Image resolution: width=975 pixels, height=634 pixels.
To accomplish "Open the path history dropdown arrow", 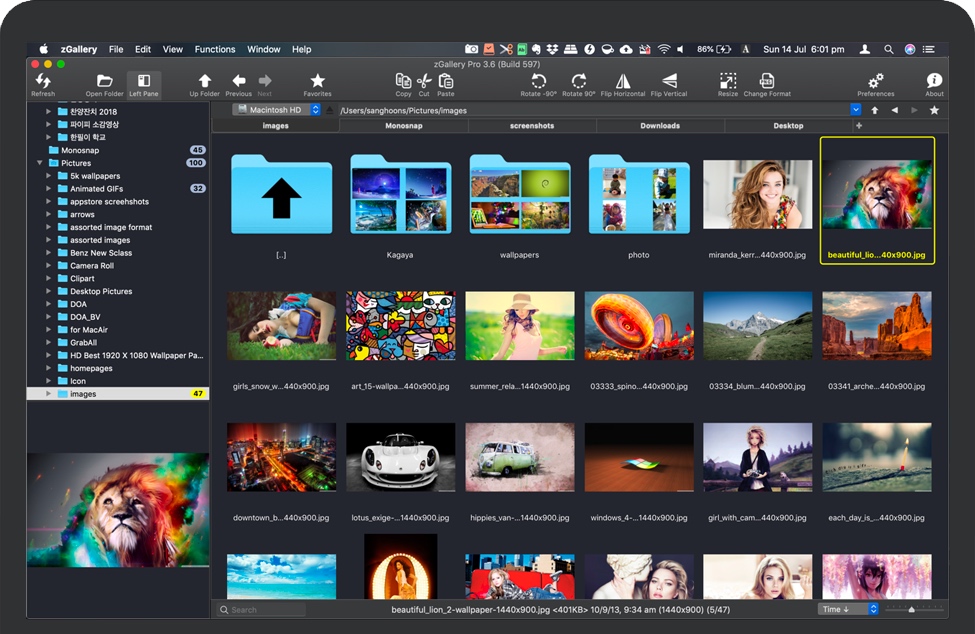I will click(x=856, y=109).
